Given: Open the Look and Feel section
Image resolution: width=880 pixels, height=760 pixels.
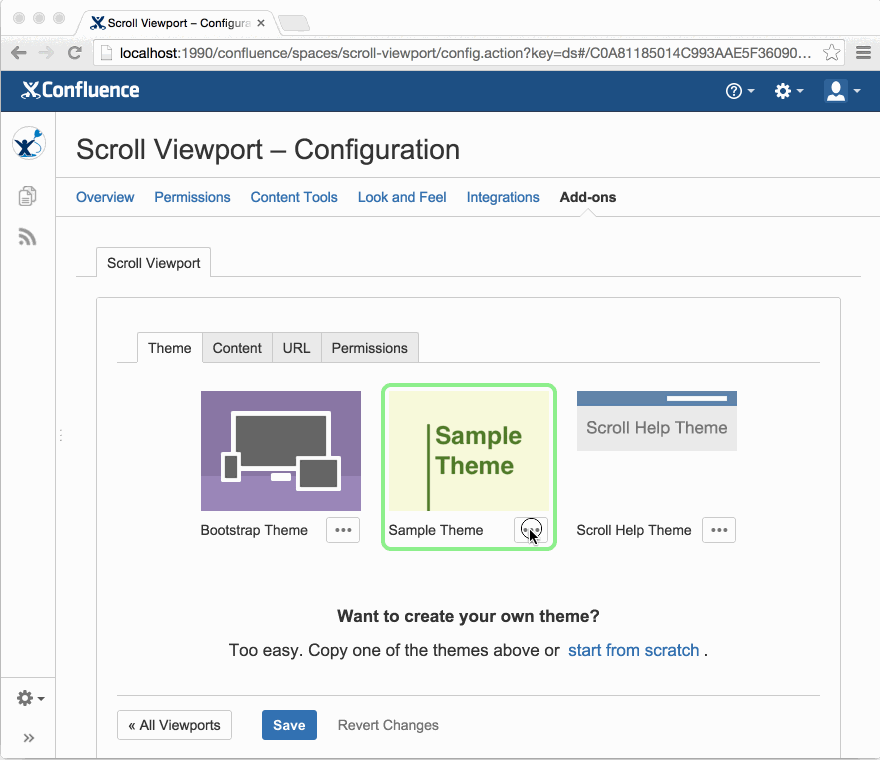Looking at the screenshot, I should [402, 197].
